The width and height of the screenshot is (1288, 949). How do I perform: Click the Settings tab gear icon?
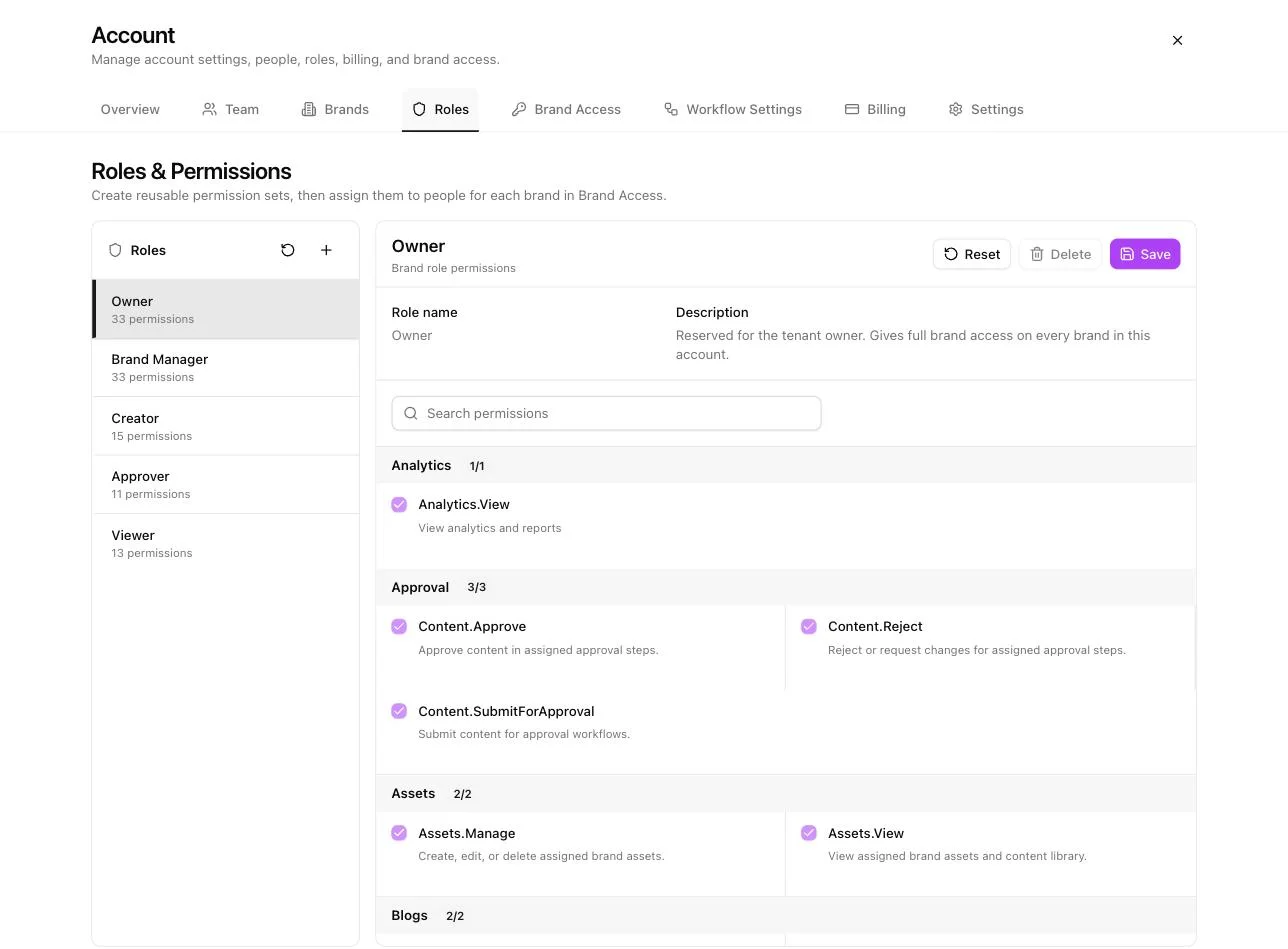point(955,109)
